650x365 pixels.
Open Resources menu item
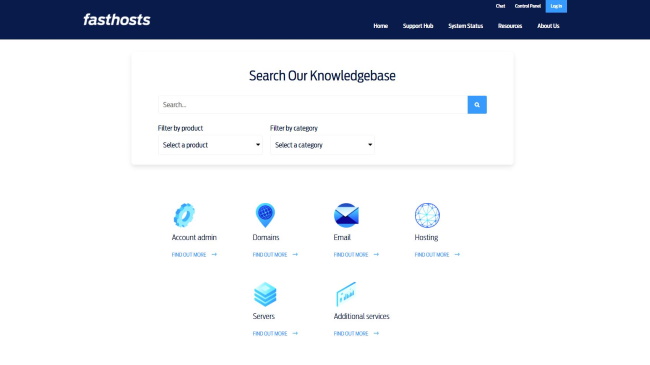pyautogui.click(x=510, y=26)
